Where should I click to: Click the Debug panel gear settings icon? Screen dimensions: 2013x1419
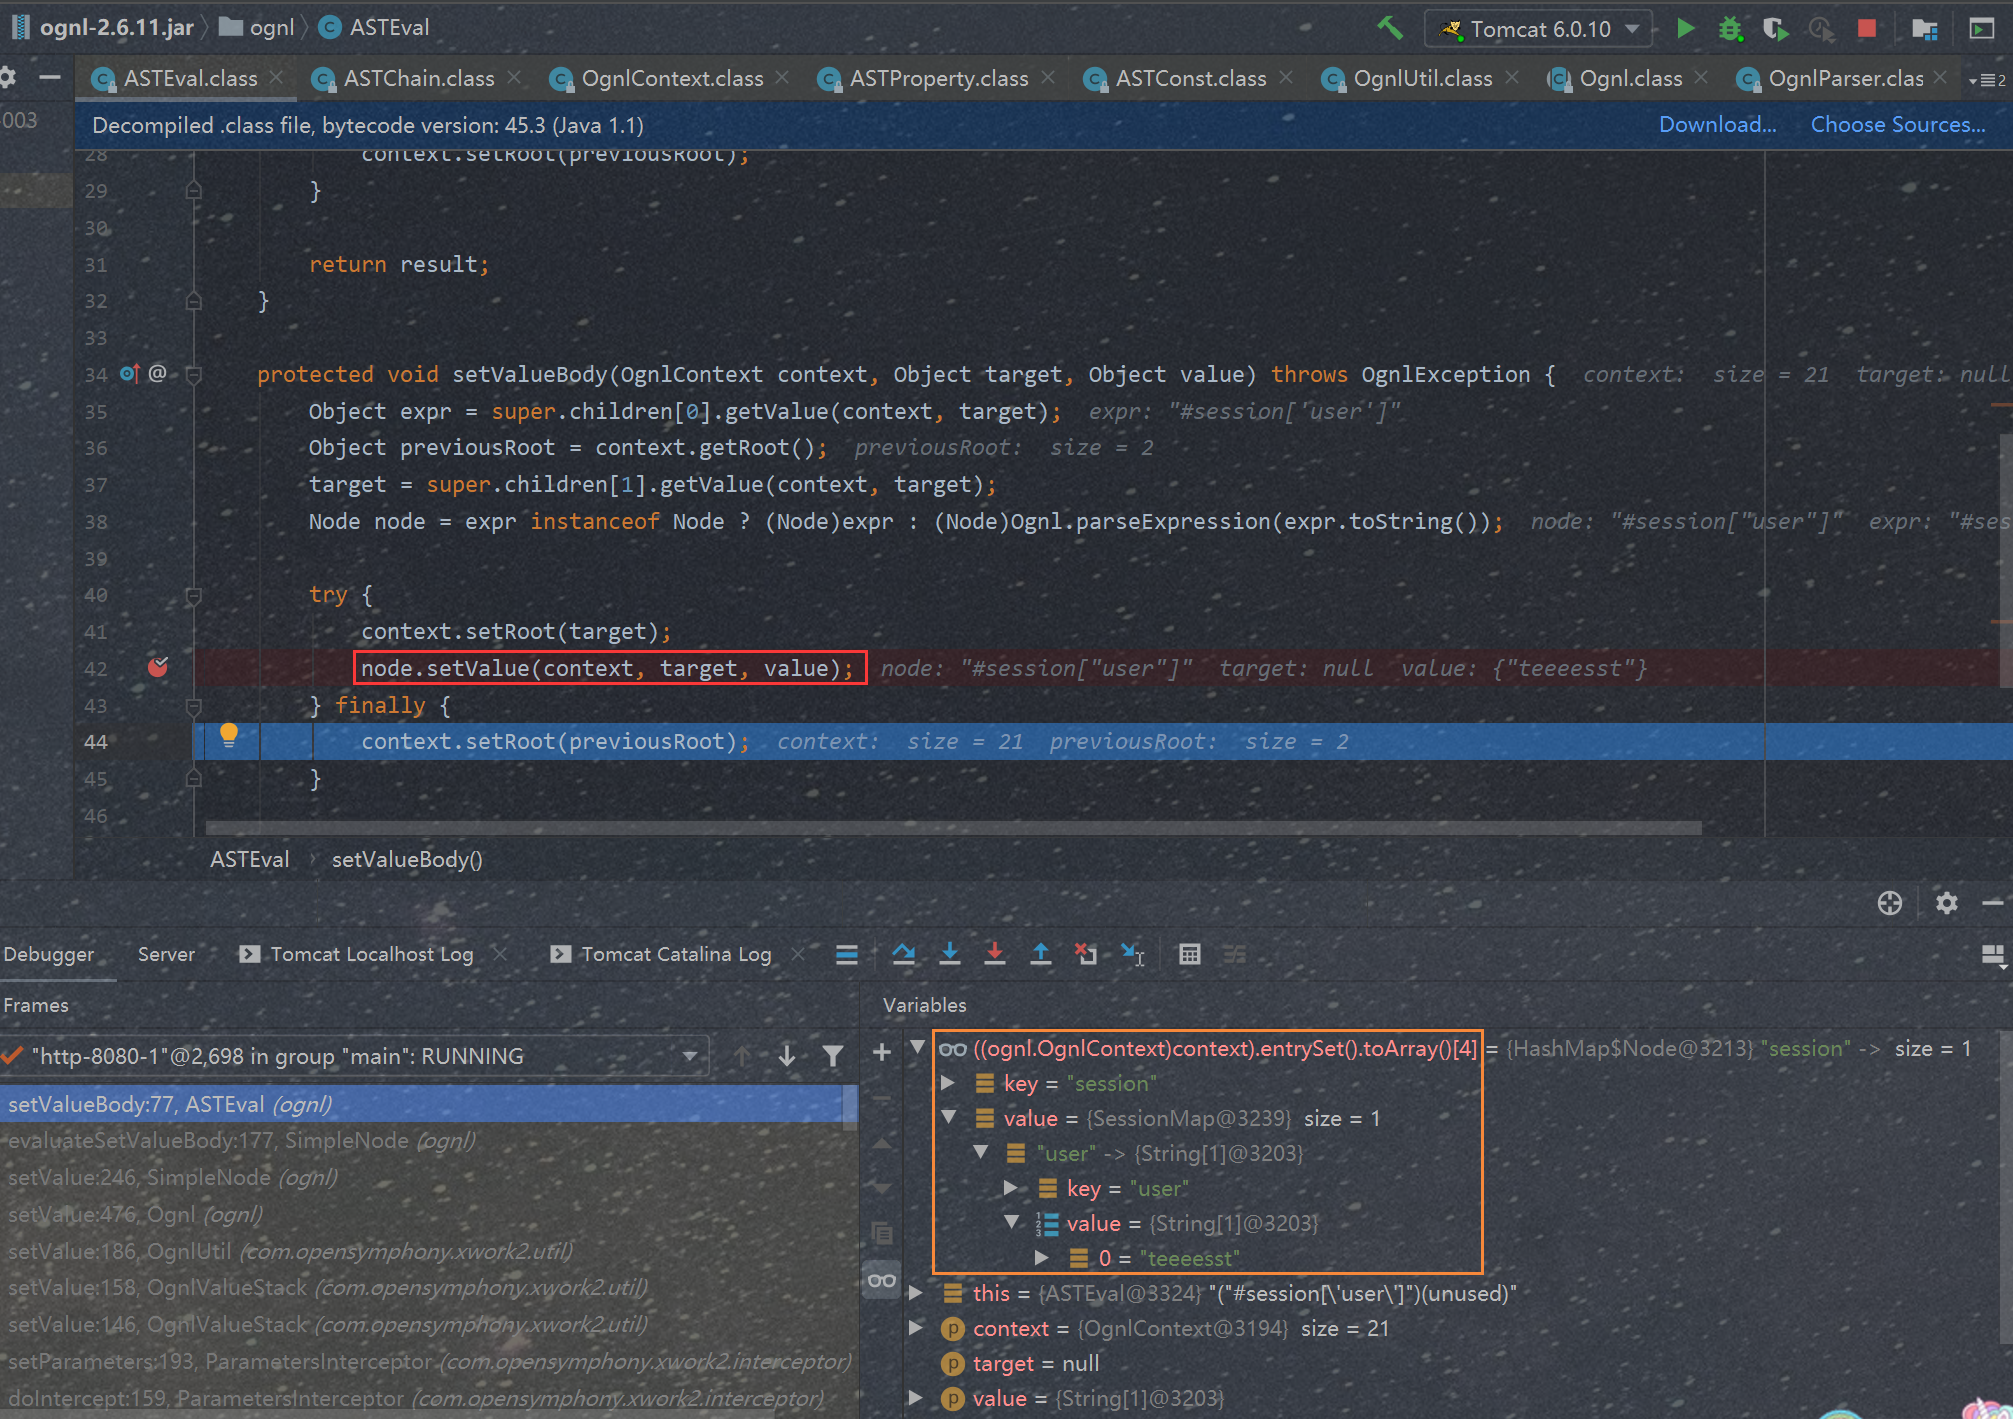click(x=1946, y=903)
